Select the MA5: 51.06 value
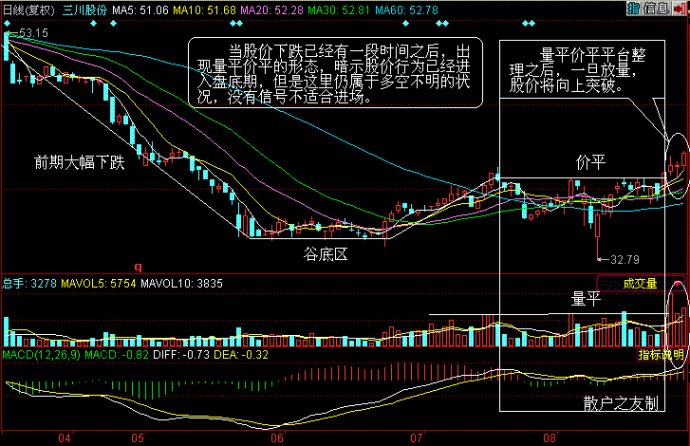690x446 pixels. tap(140, 10)
